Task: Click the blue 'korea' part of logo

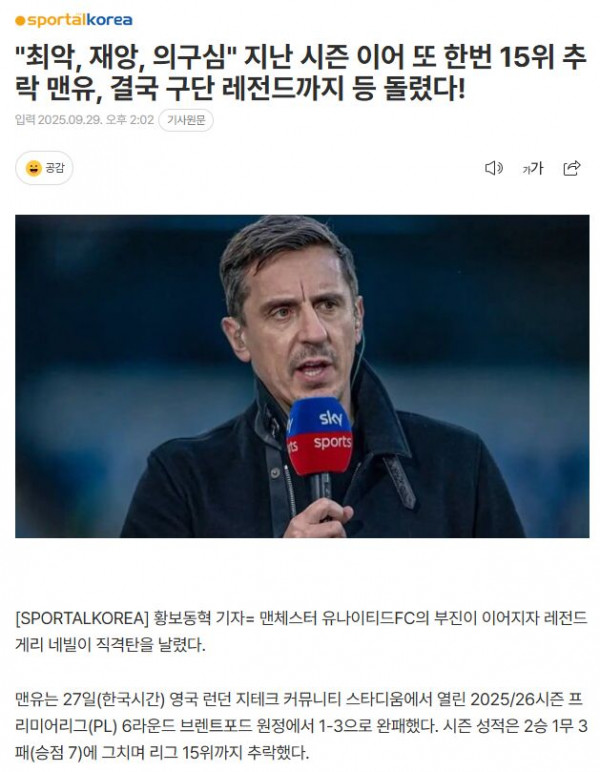Action: (x=110, y=20)
